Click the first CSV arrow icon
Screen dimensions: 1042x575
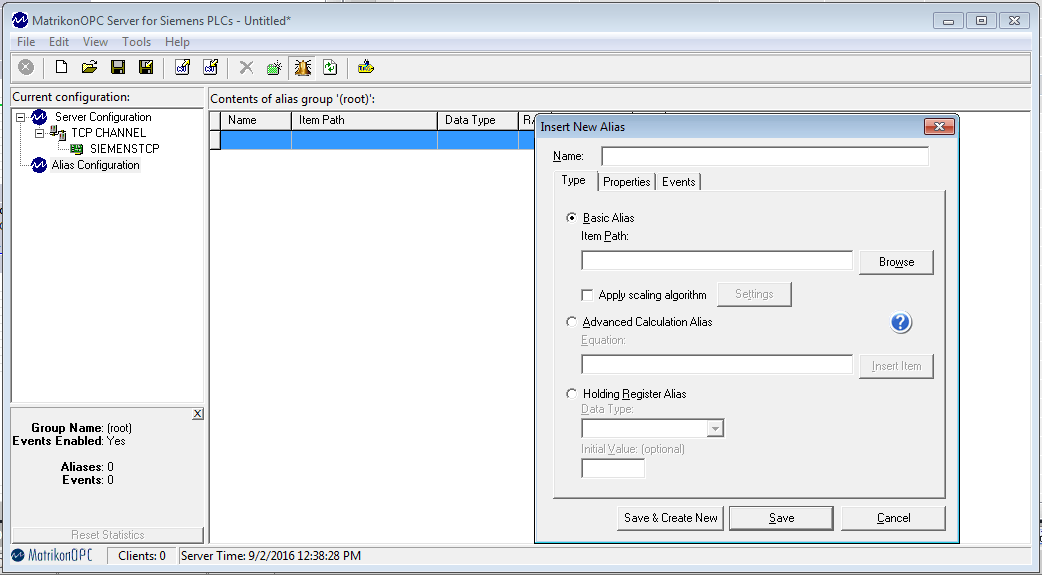182,67
